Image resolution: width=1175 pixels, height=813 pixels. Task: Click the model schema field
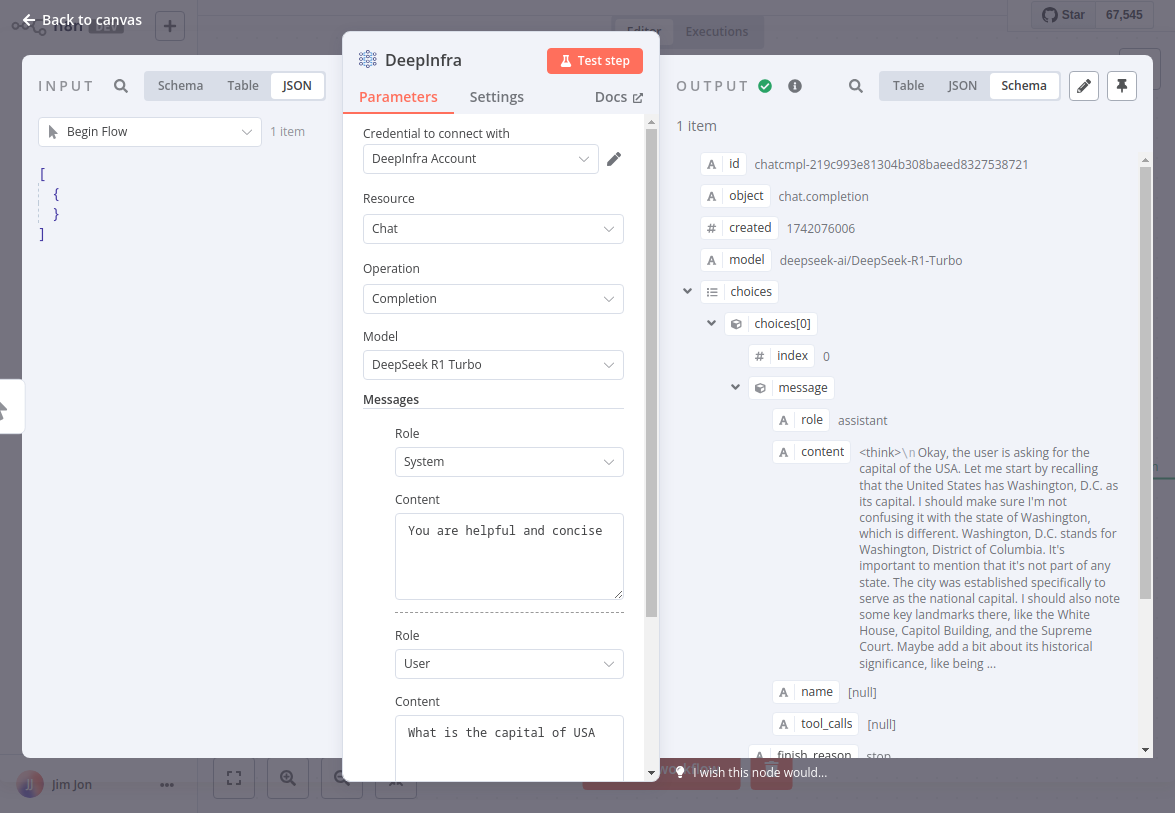[x=735, y=260]
